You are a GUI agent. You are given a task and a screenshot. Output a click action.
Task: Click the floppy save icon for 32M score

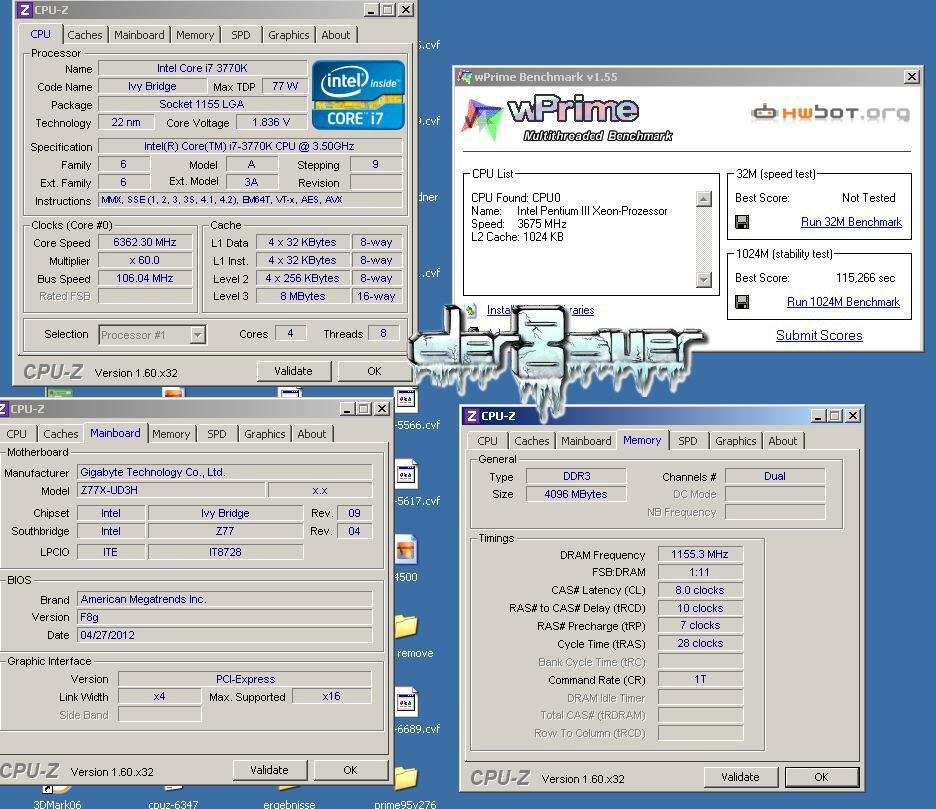click(x=742, y=222)
